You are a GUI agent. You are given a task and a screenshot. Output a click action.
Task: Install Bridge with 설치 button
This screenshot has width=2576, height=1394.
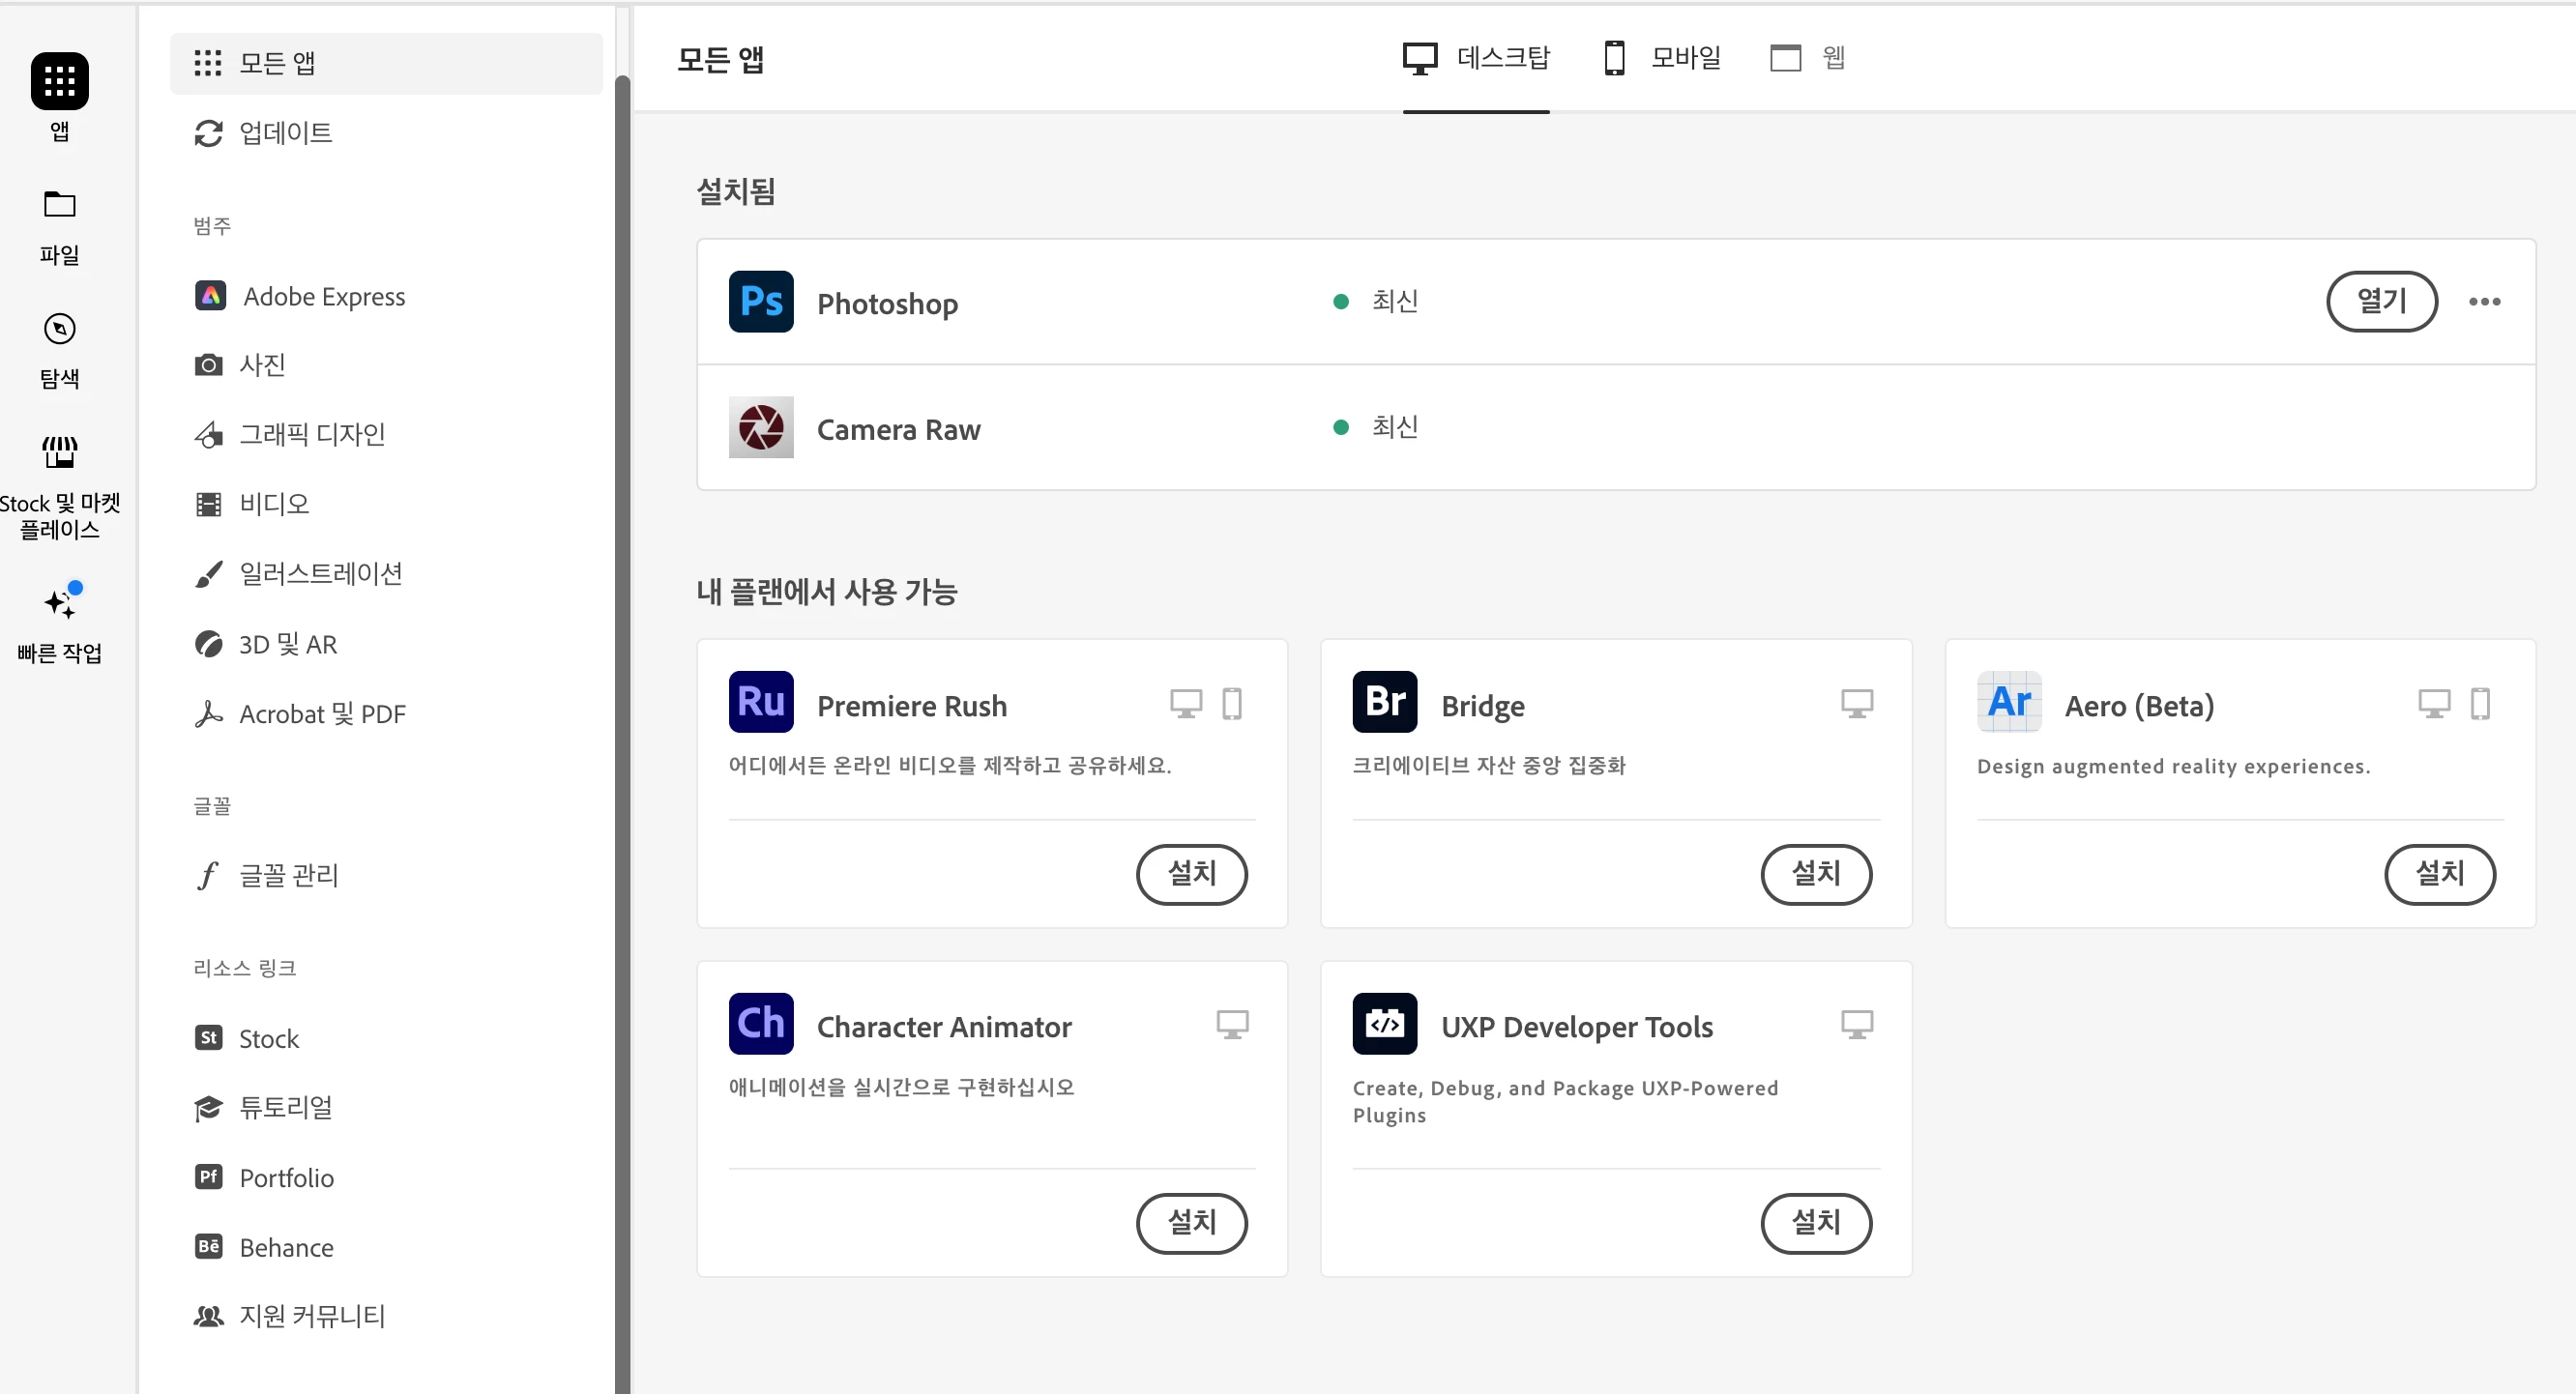point(1815,874)
